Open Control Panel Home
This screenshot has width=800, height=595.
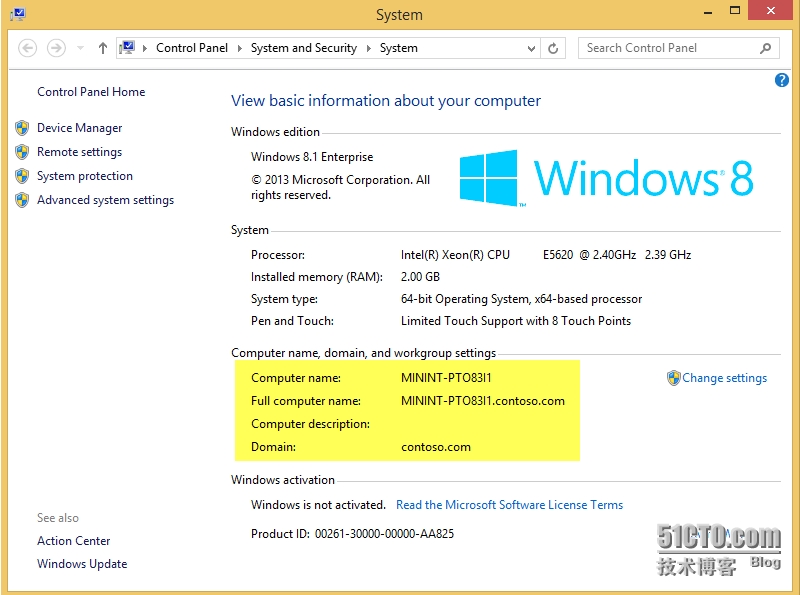coord(91,92)
